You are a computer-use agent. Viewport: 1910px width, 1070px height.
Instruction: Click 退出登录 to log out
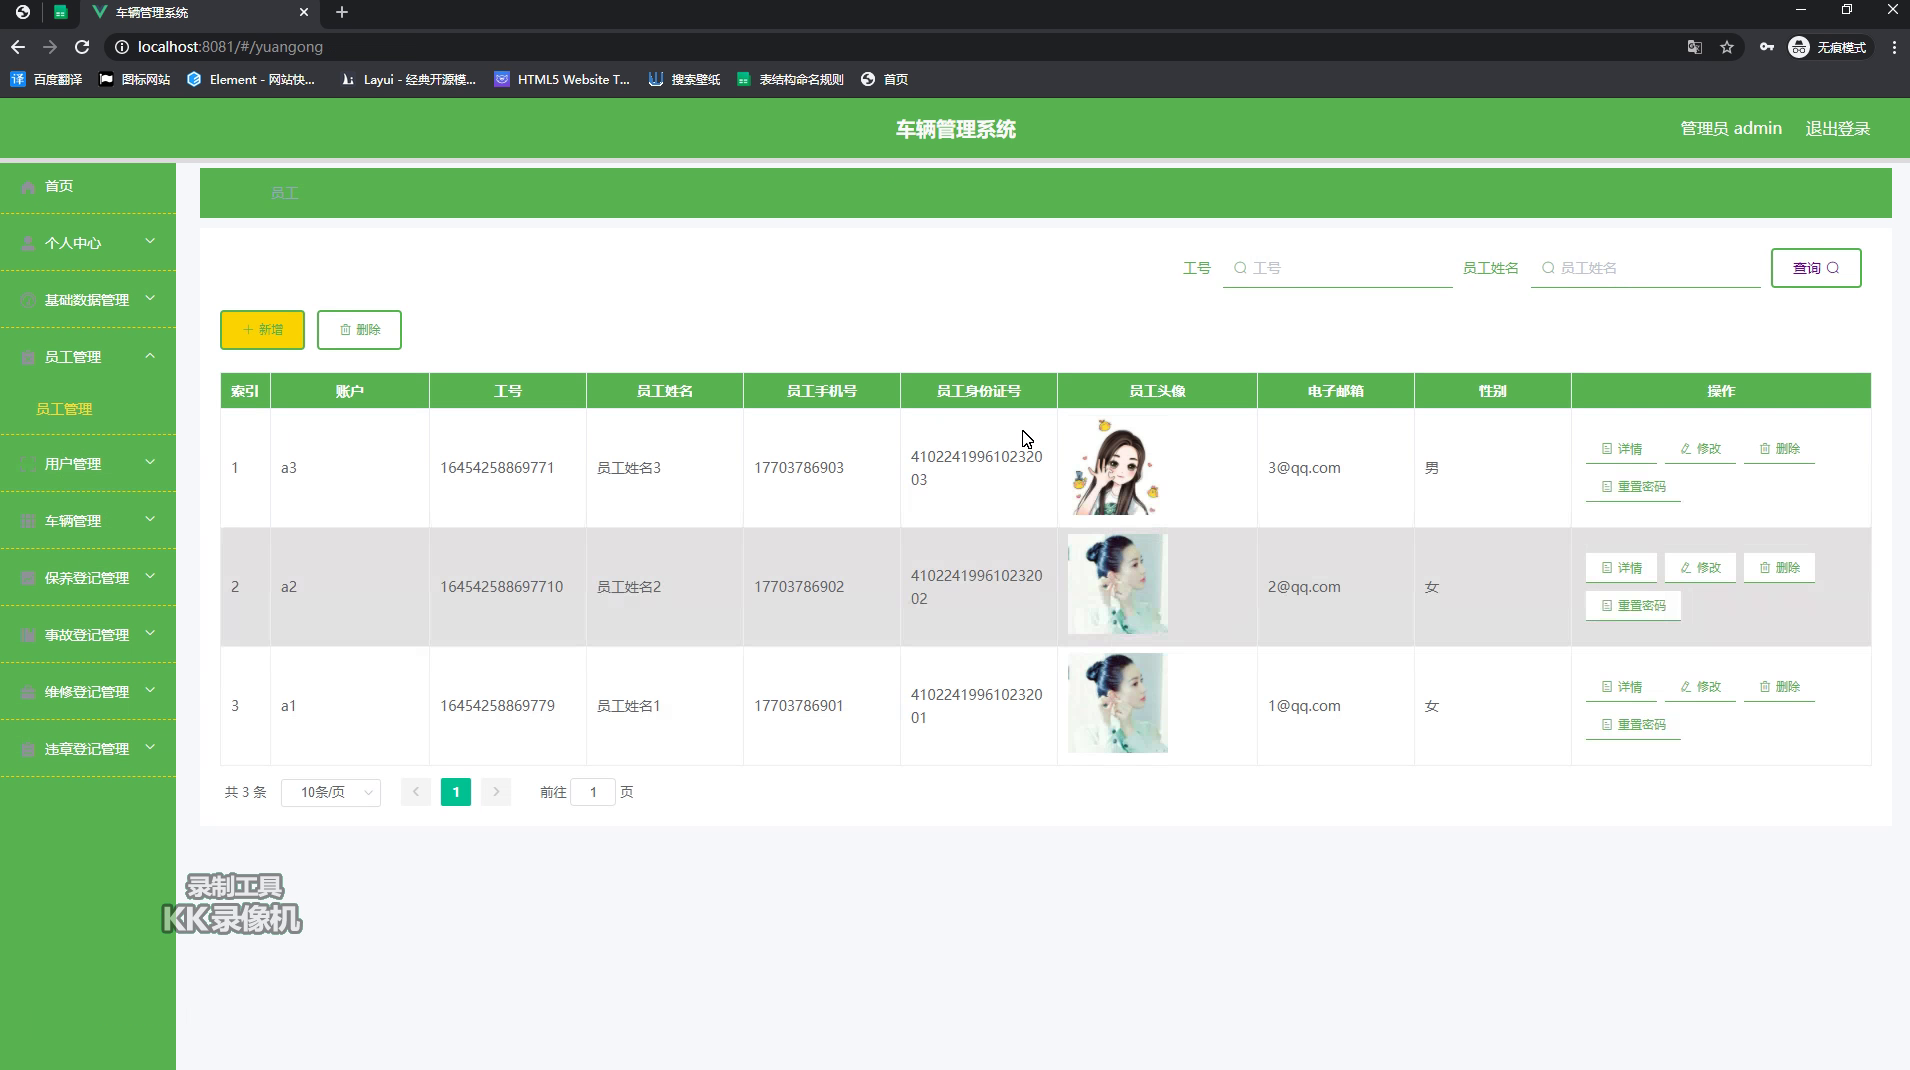[x=1837, y=128]
